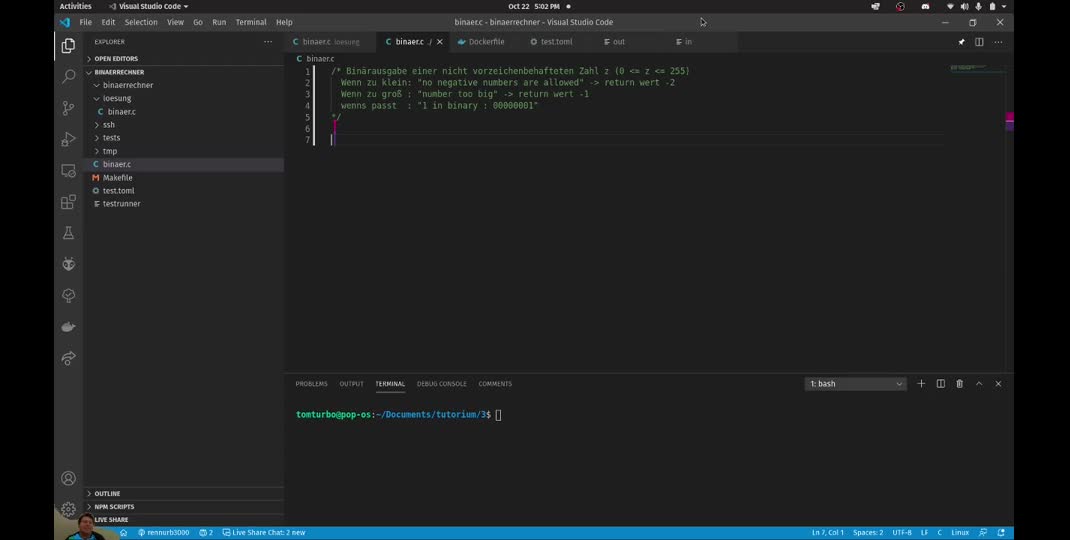The height and width of the screenshot is (540, 1070).
Task: Open the Run and Debug view icon
Action: point(68,139)
